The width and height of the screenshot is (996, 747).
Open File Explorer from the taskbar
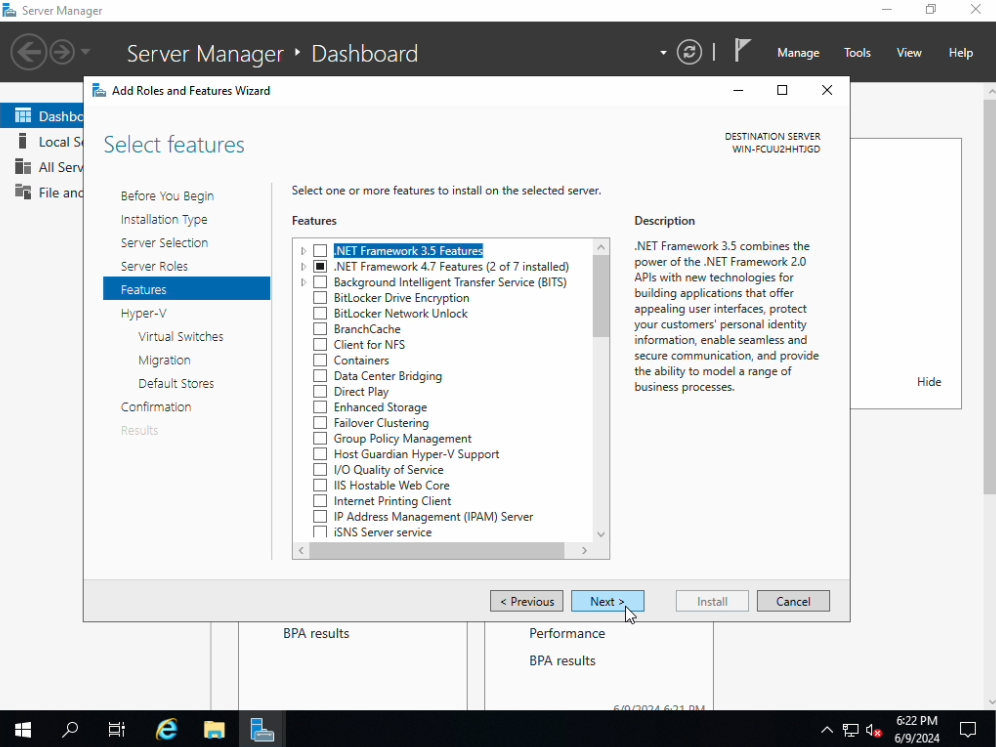pyautogui.click(x=215, y=729)
